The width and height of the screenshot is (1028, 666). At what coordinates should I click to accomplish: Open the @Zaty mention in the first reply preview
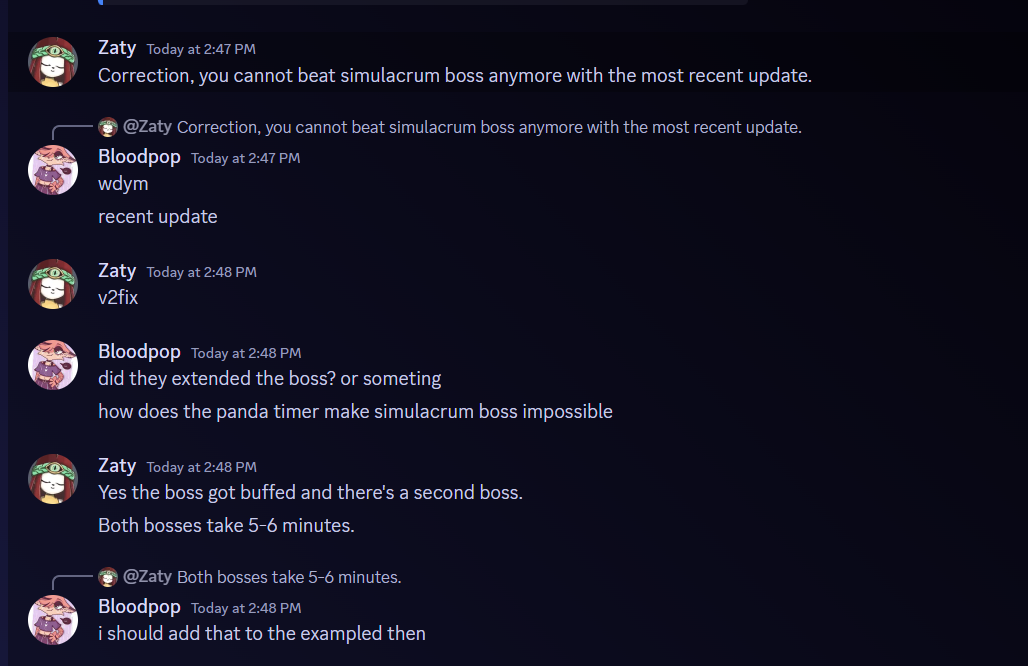(149, 127)
